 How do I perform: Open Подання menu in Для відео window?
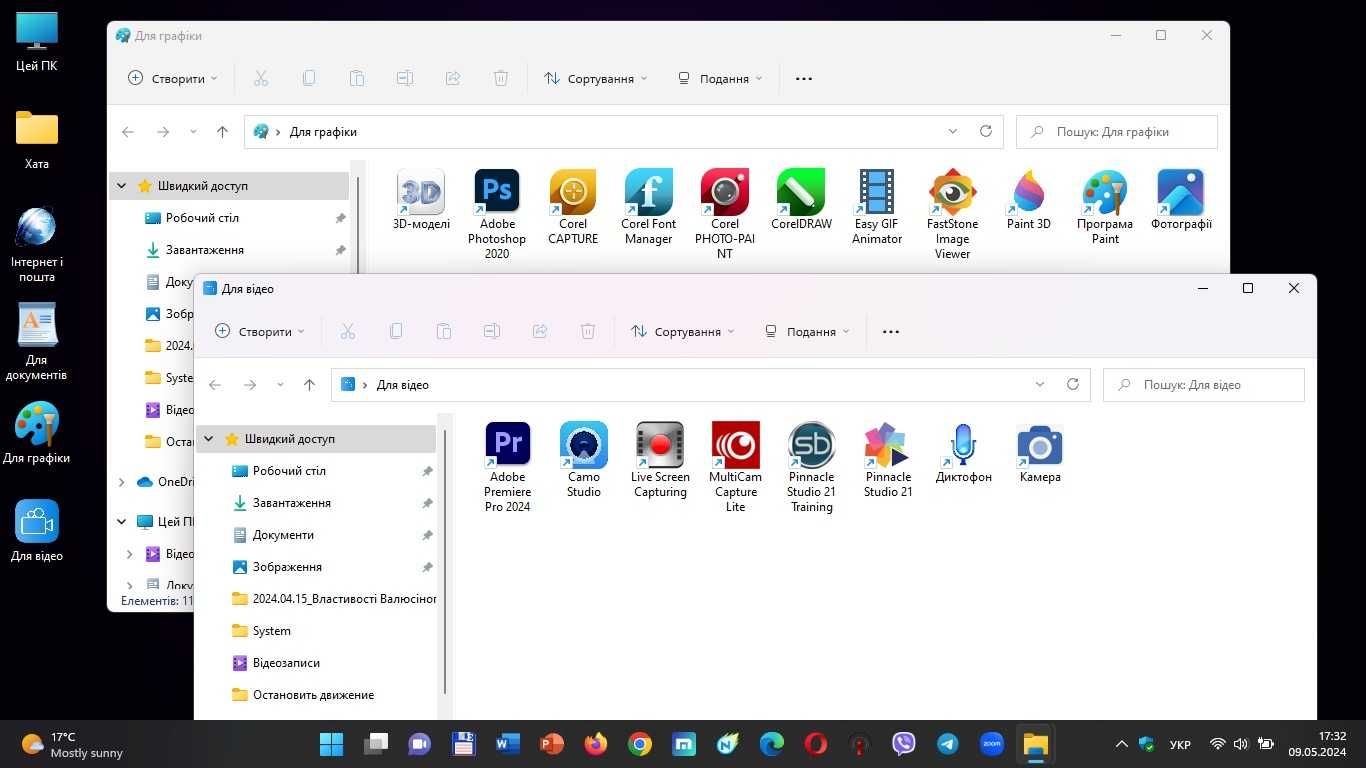pos(807,331)
